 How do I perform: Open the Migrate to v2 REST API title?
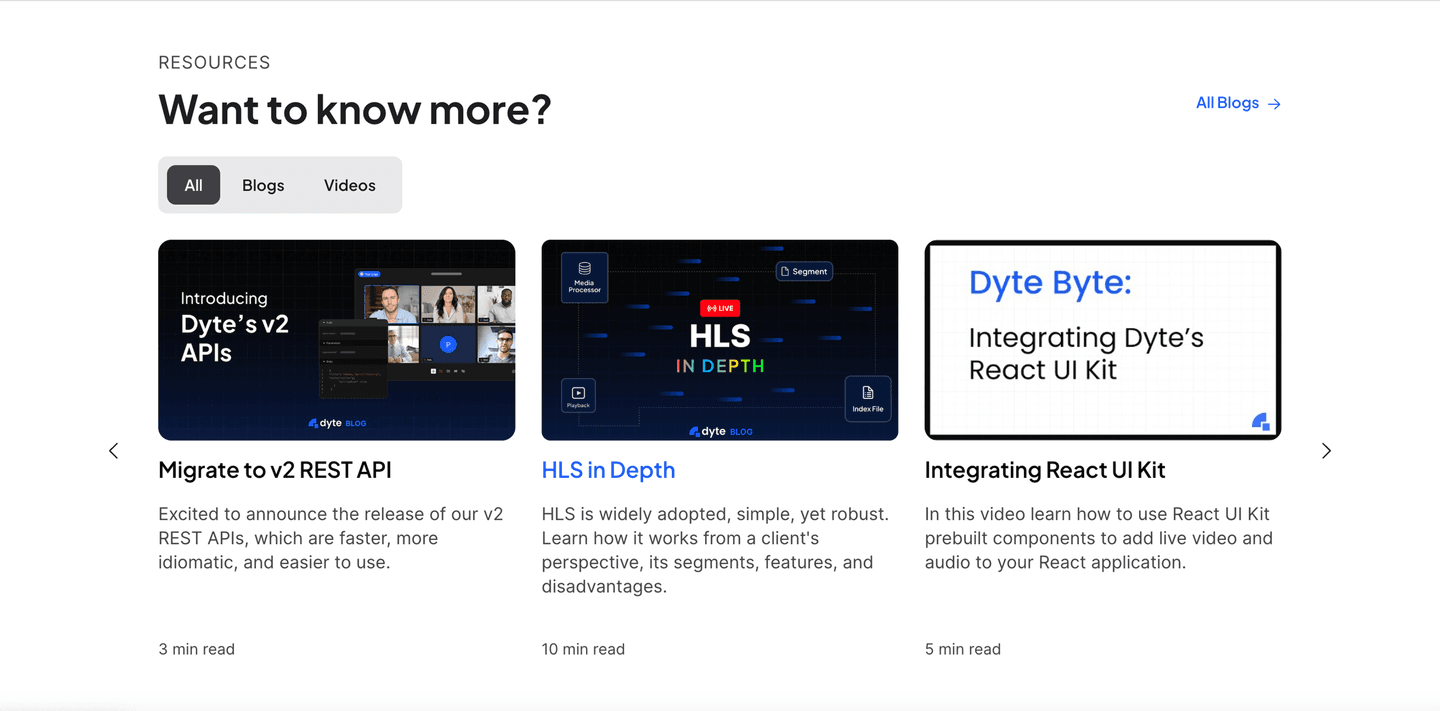pyautogui.click(x=275, y=470)
